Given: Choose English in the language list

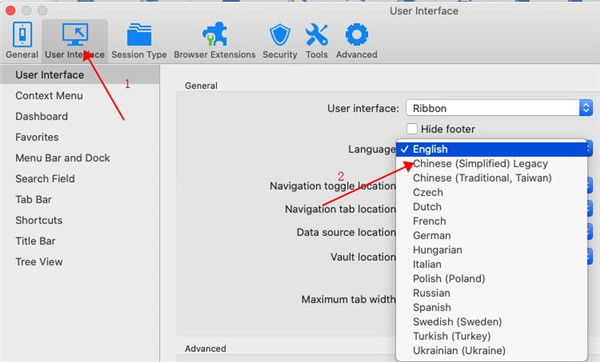Looking at the screenshot, I should (x=492, y=149).
